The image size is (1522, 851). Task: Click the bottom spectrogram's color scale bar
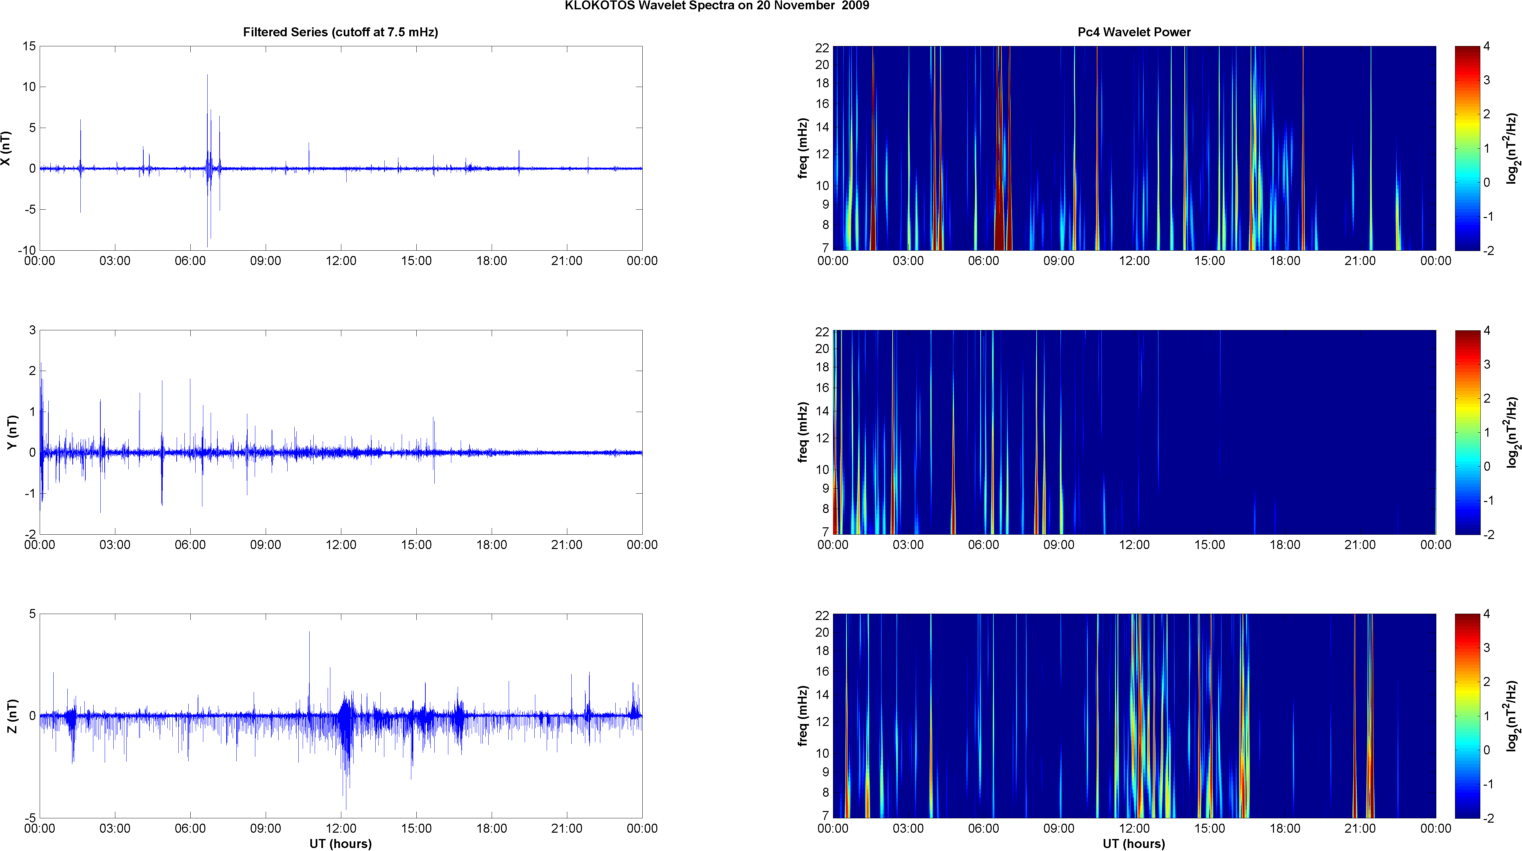(1466, 716)
